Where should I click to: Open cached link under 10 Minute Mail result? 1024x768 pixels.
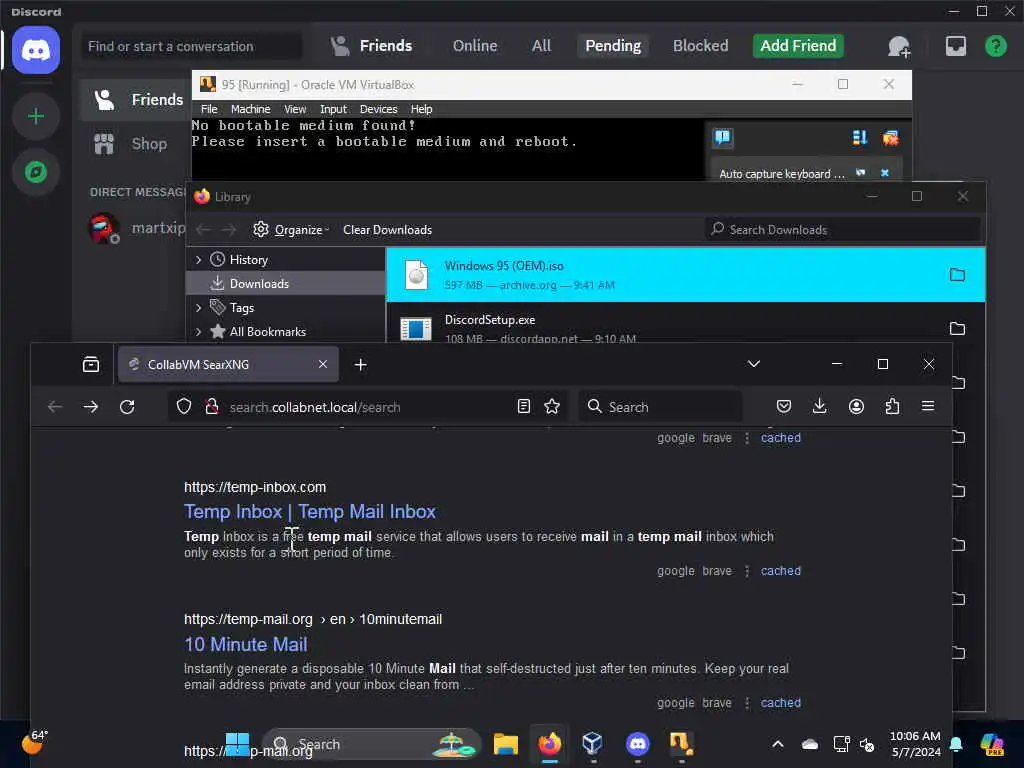pyautogui.click(x=780, y=703)
